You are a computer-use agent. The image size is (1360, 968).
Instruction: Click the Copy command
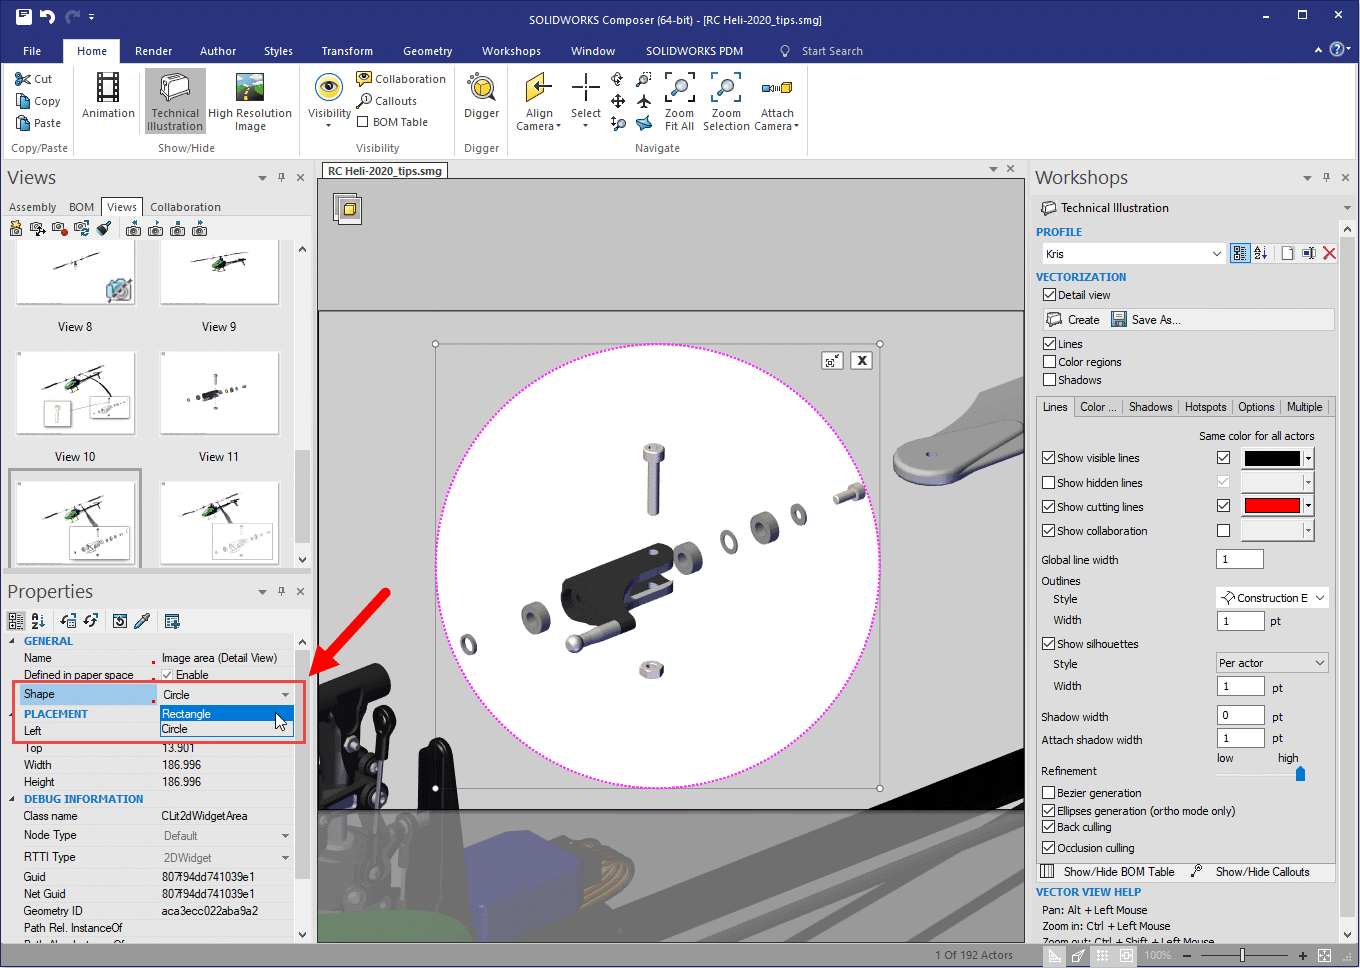coord(38,101)
